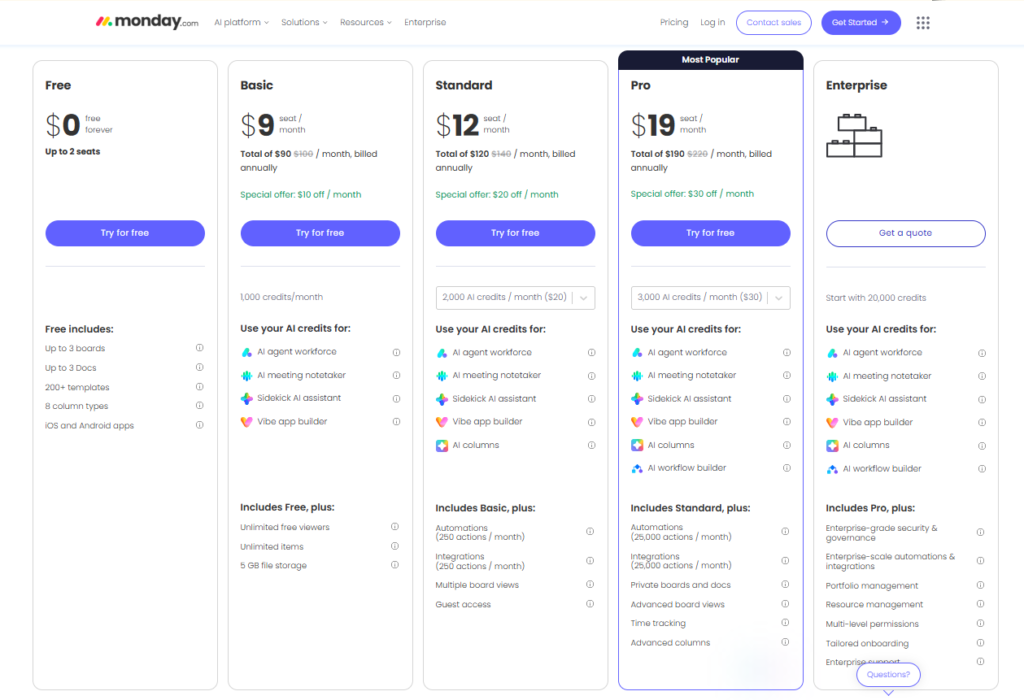
Task: Click Special offer: $30 off / month text
Action: [x=692, y=194]
